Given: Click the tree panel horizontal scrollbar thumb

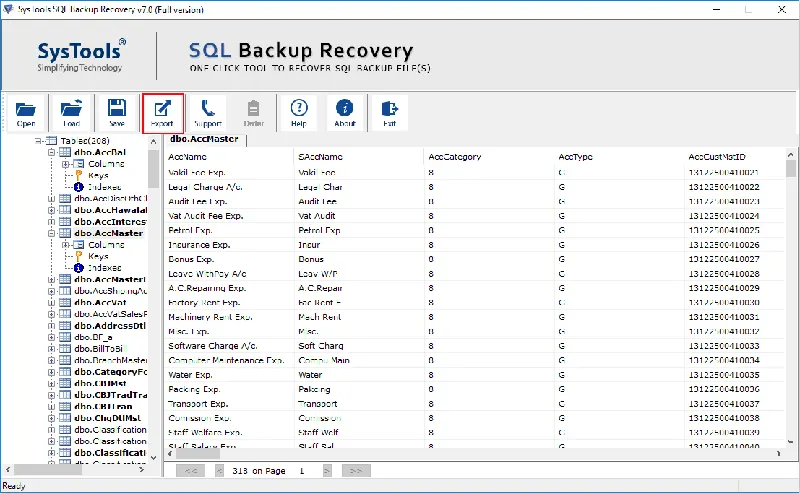Looking at the screenshot, I should click(x=47, y=469).
